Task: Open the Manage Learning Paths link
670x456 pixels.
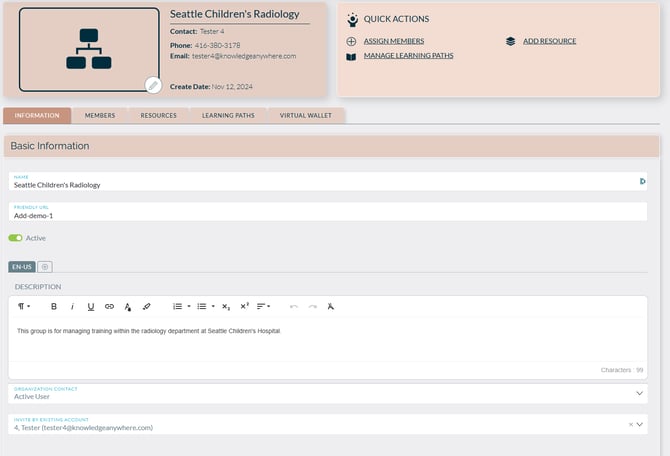Action: pyautogui.click(x=408, y=56)
